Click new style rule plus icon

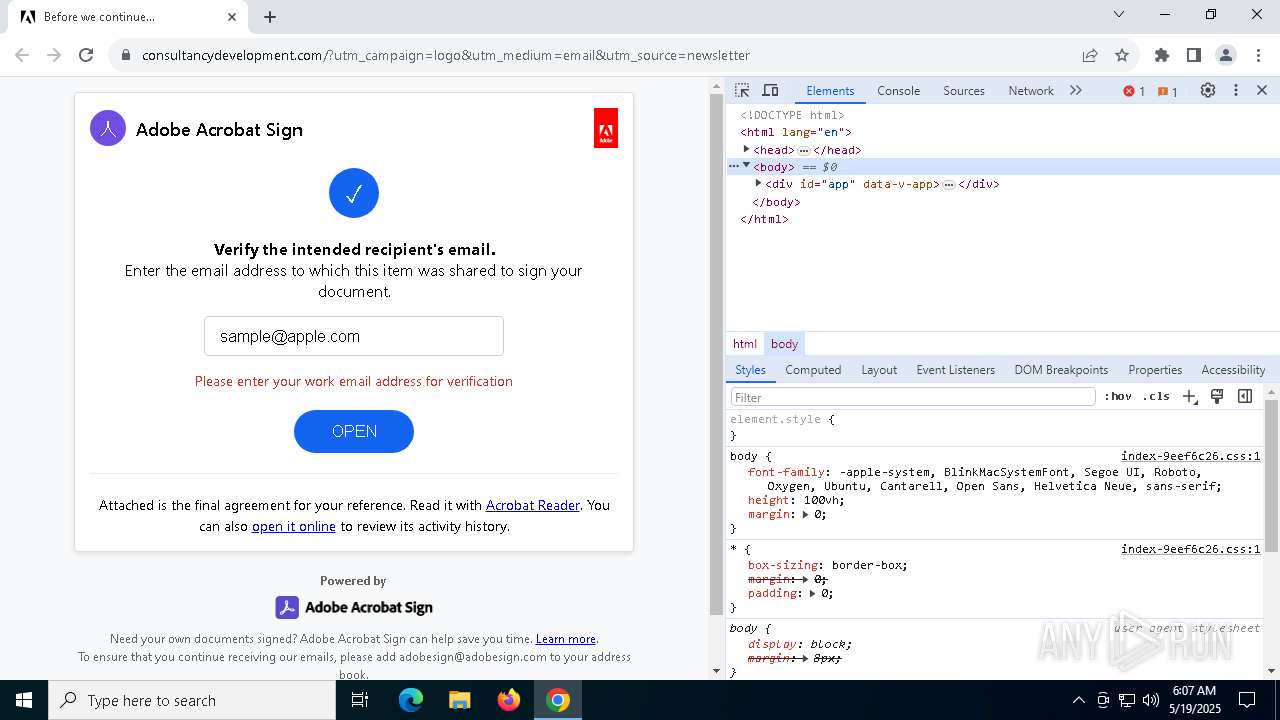click(1190, 396)
